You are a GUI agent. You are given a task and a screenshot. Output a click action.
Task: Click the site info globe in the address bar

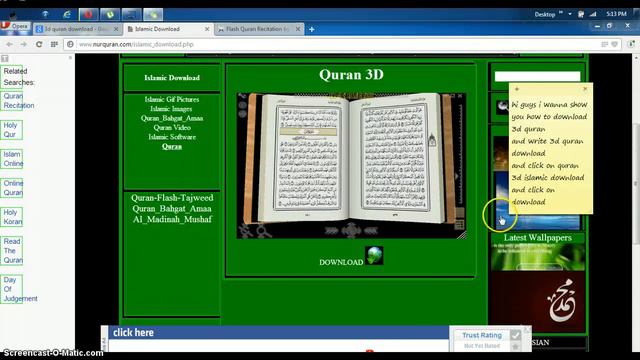[70, 44]
